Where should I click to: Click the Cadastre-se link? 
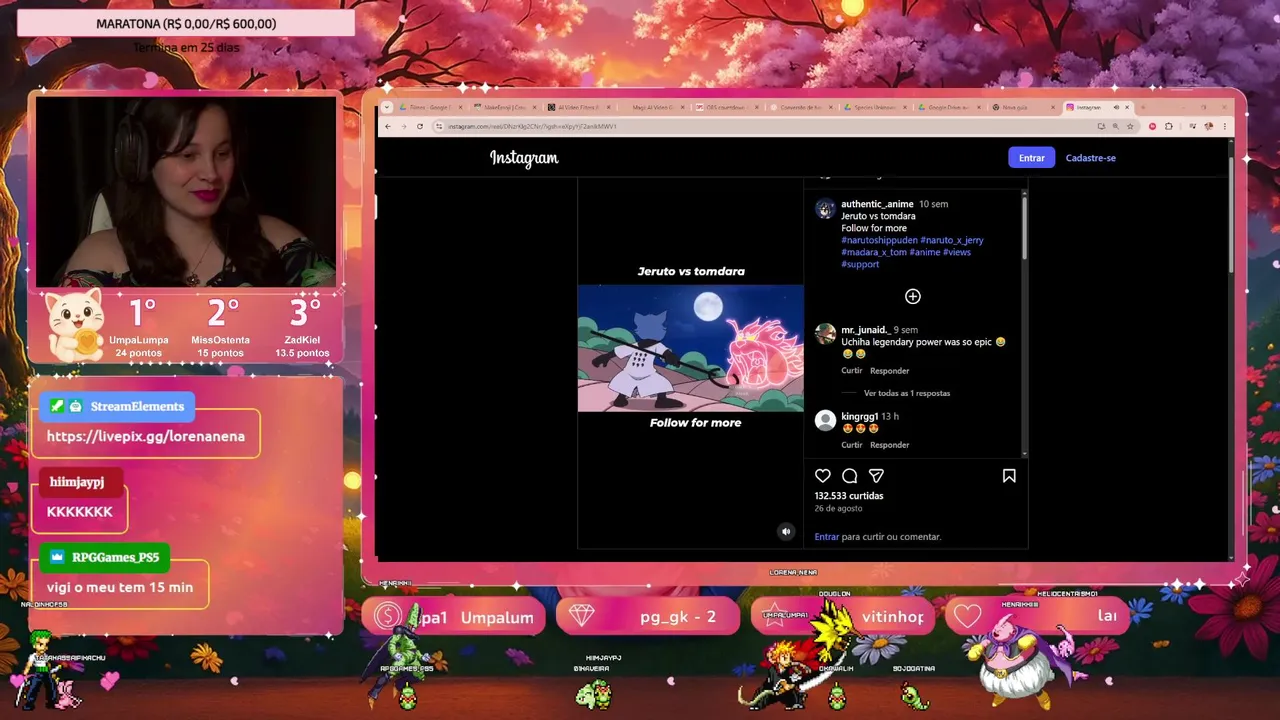coord(1090,158)
